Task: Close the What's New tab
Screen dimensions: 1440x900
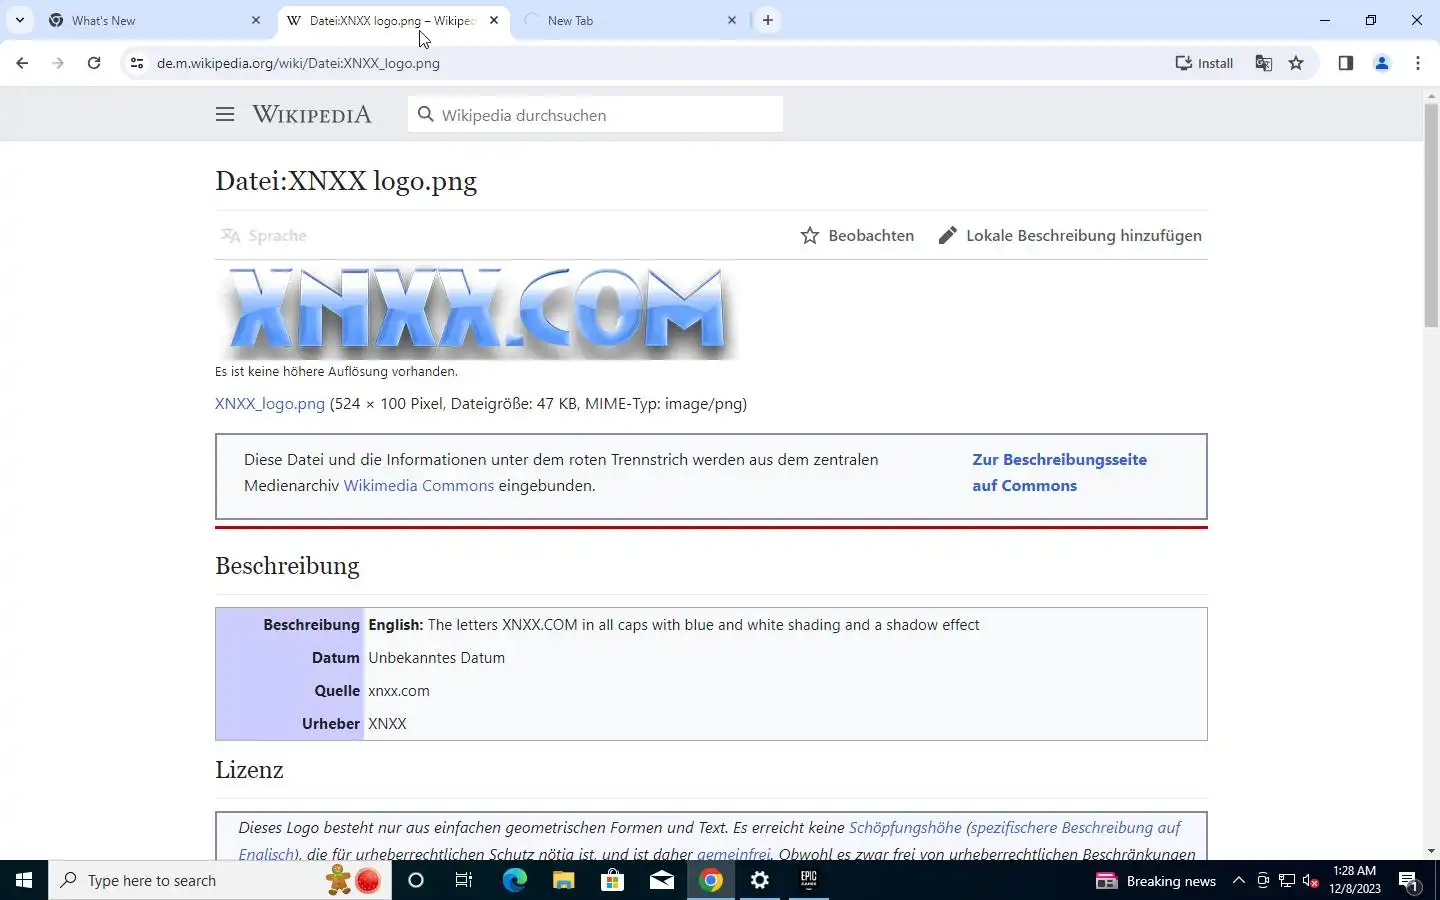Action: 256,20
